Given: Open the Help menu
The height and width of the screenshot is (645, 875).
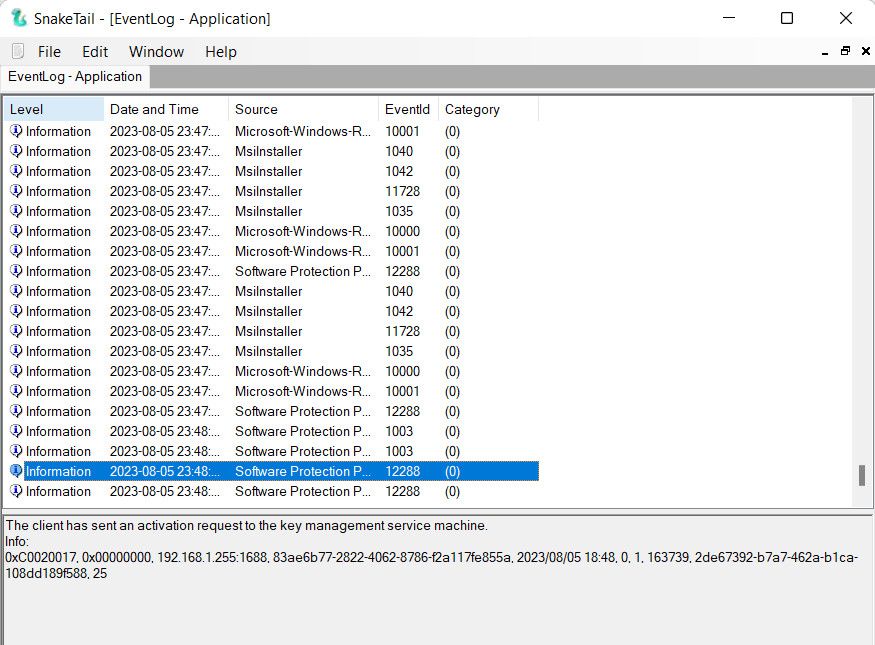Looking at the screenshot, I should (221, 52).
